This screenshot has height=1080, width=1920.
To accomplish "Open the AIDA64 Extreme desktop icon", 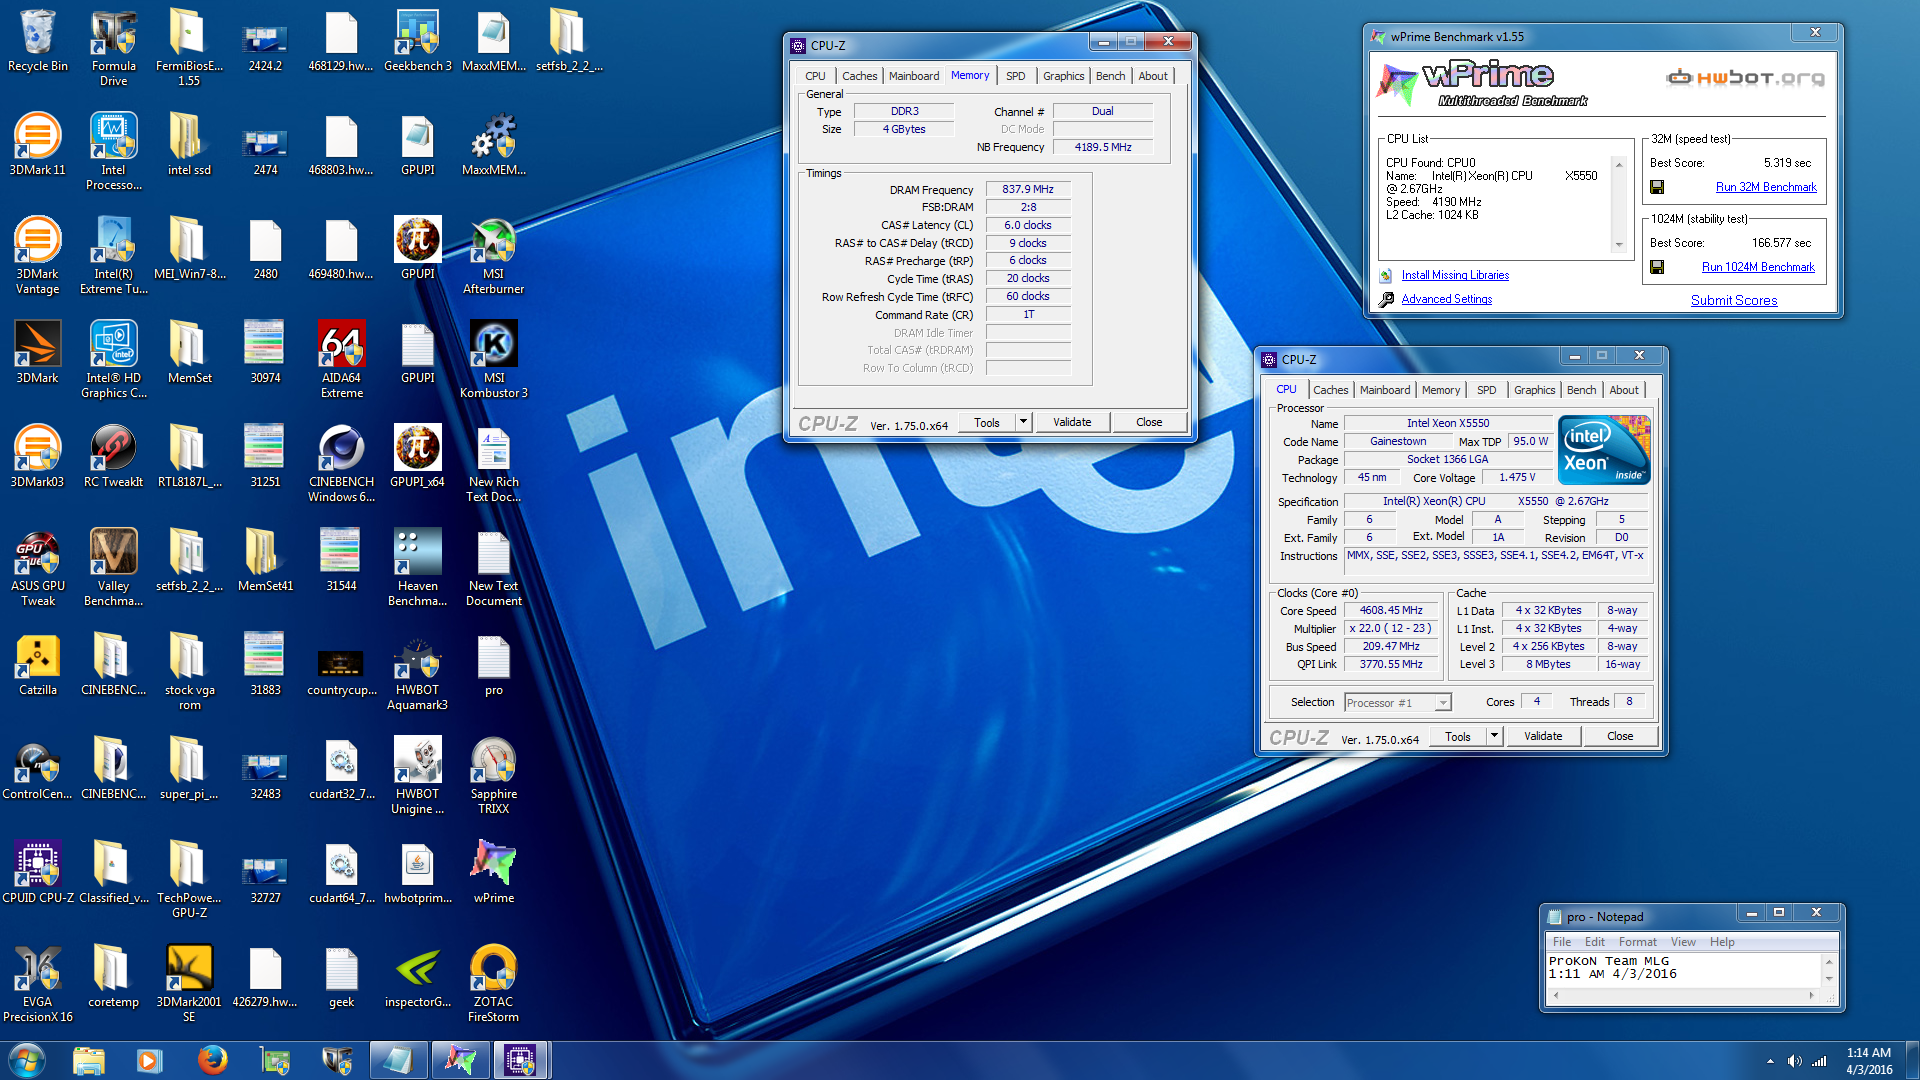I will tap(342, 360).
